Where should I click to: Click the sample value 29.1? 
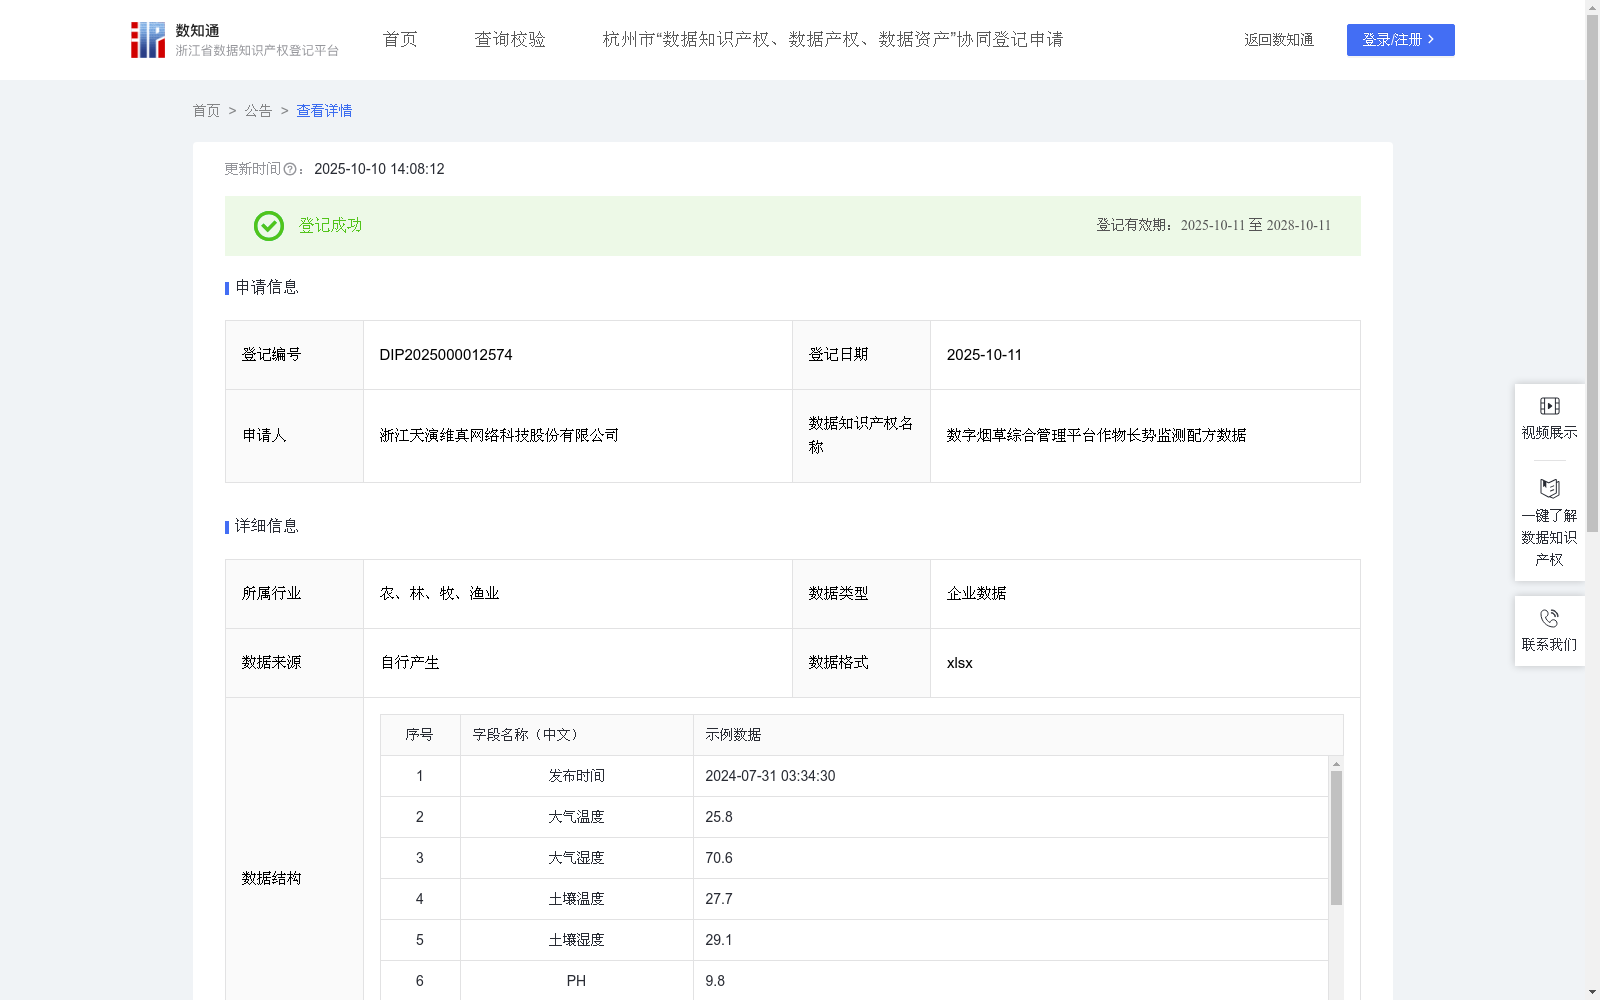pyautogui.click(x=719, y=940)
